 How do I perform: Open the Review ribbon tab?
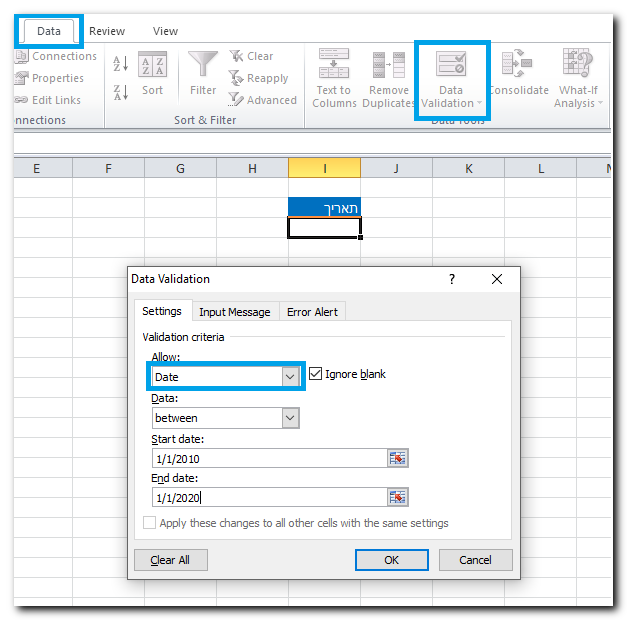(107, 31)
